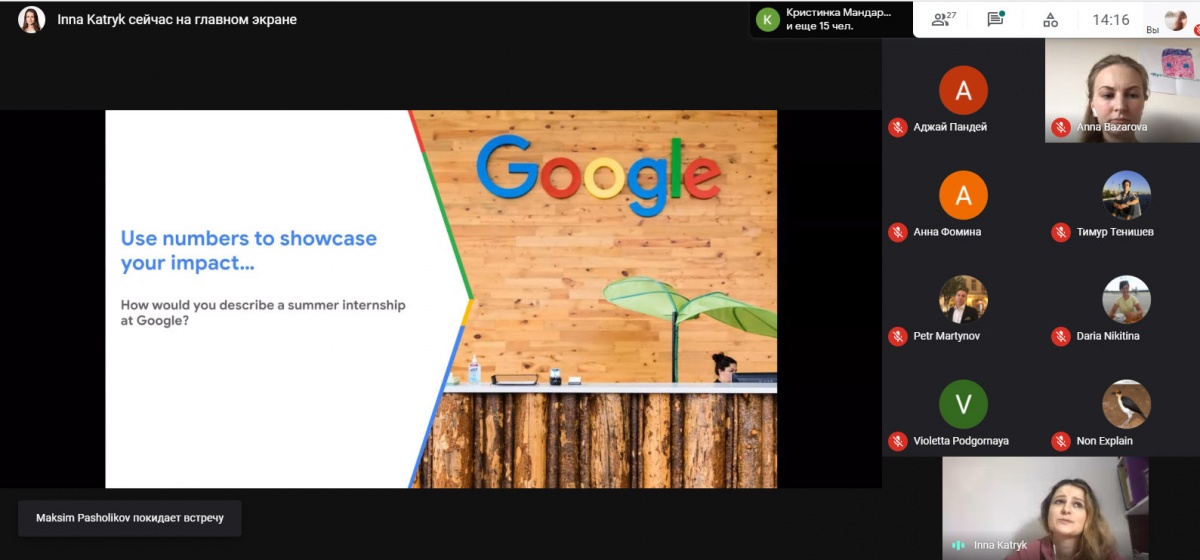Viewport: 1200px width, 560px height.
Task: Click the 'Use numbers to showcase your impact...' heading
Action: tap(249, 250)
